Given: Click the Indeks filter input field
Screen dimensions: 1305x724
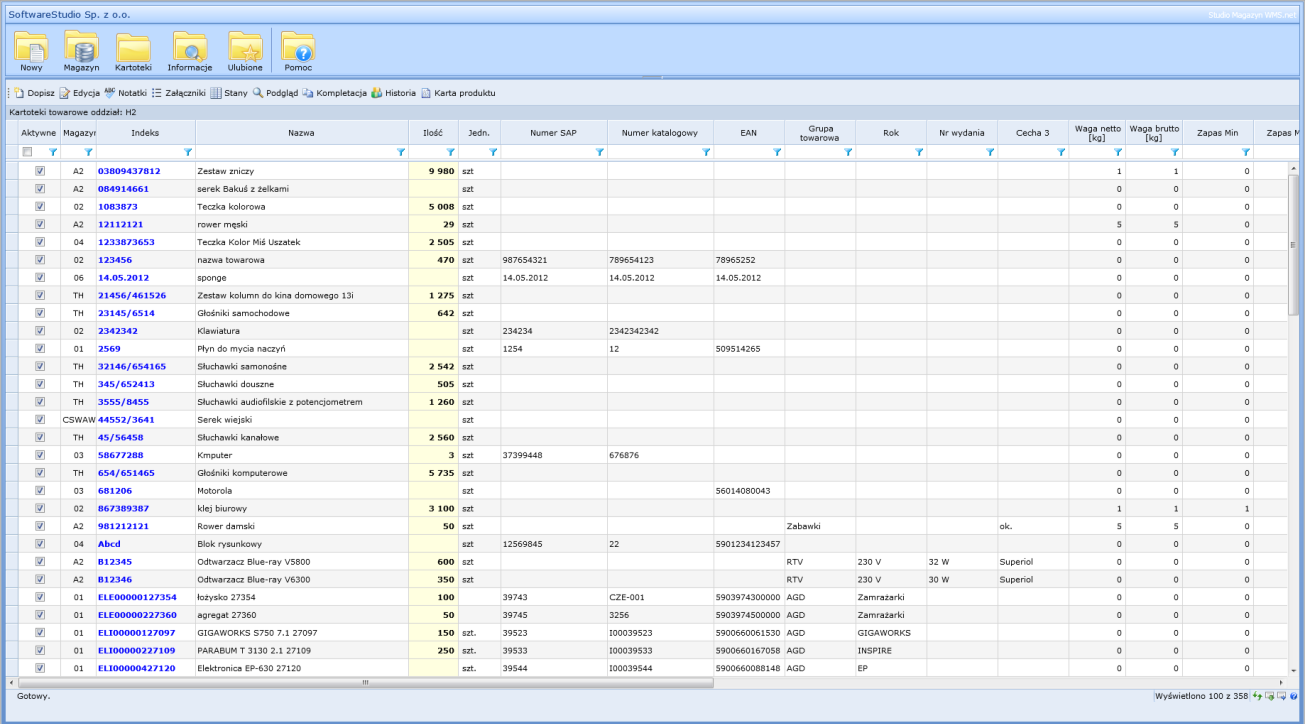Looking at the screenshot, I should [x=139, y=152].
